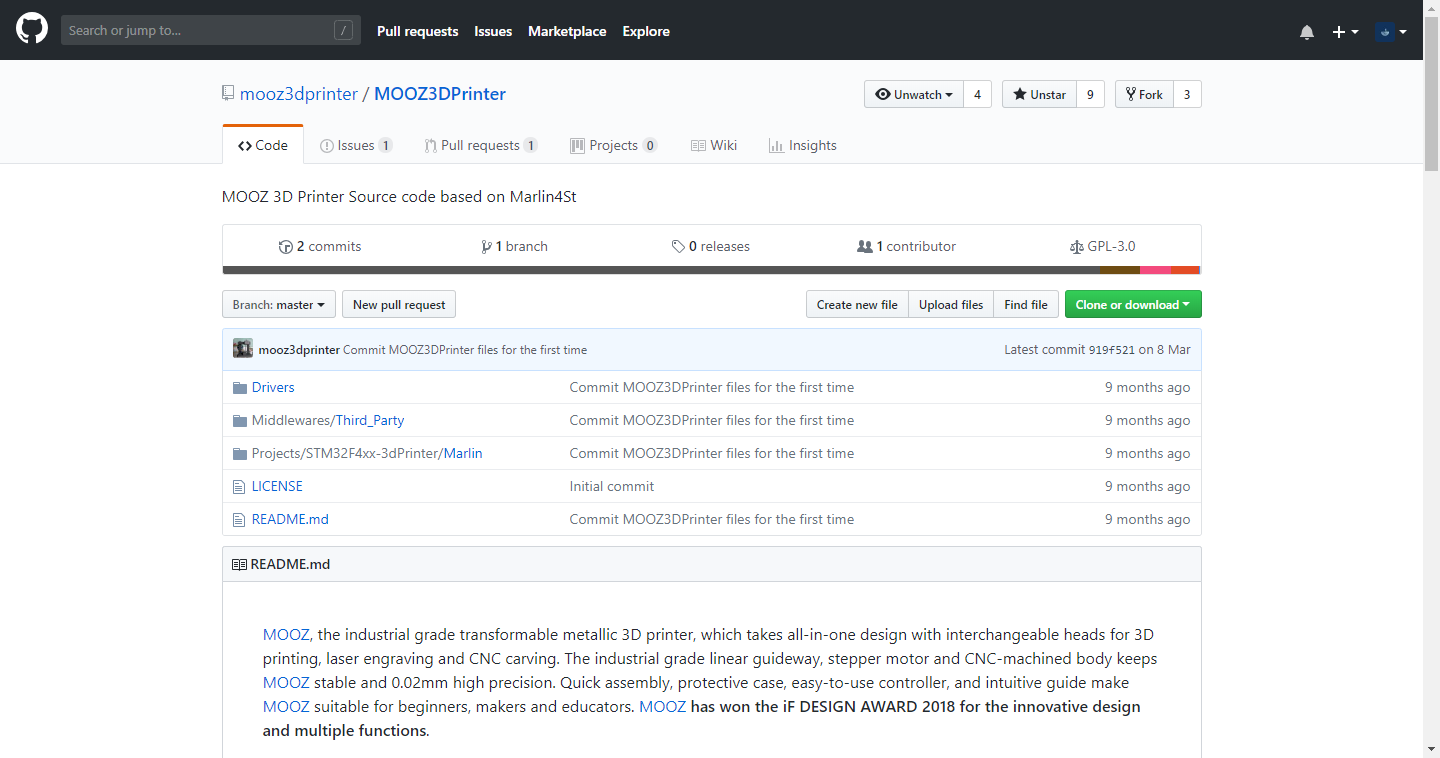Click the scale icon beside GPL-3.0

1076,247
